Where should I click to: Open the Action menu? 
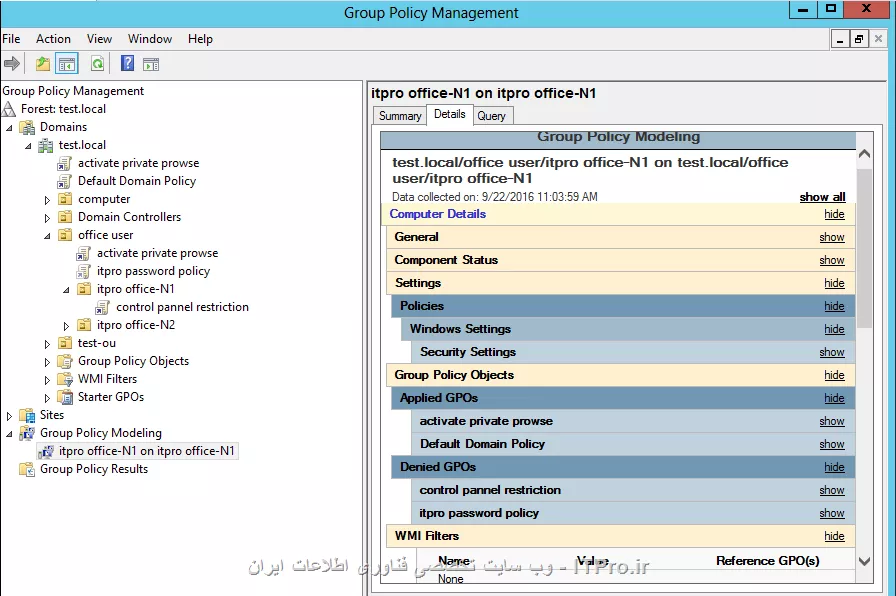pos(53,39)
